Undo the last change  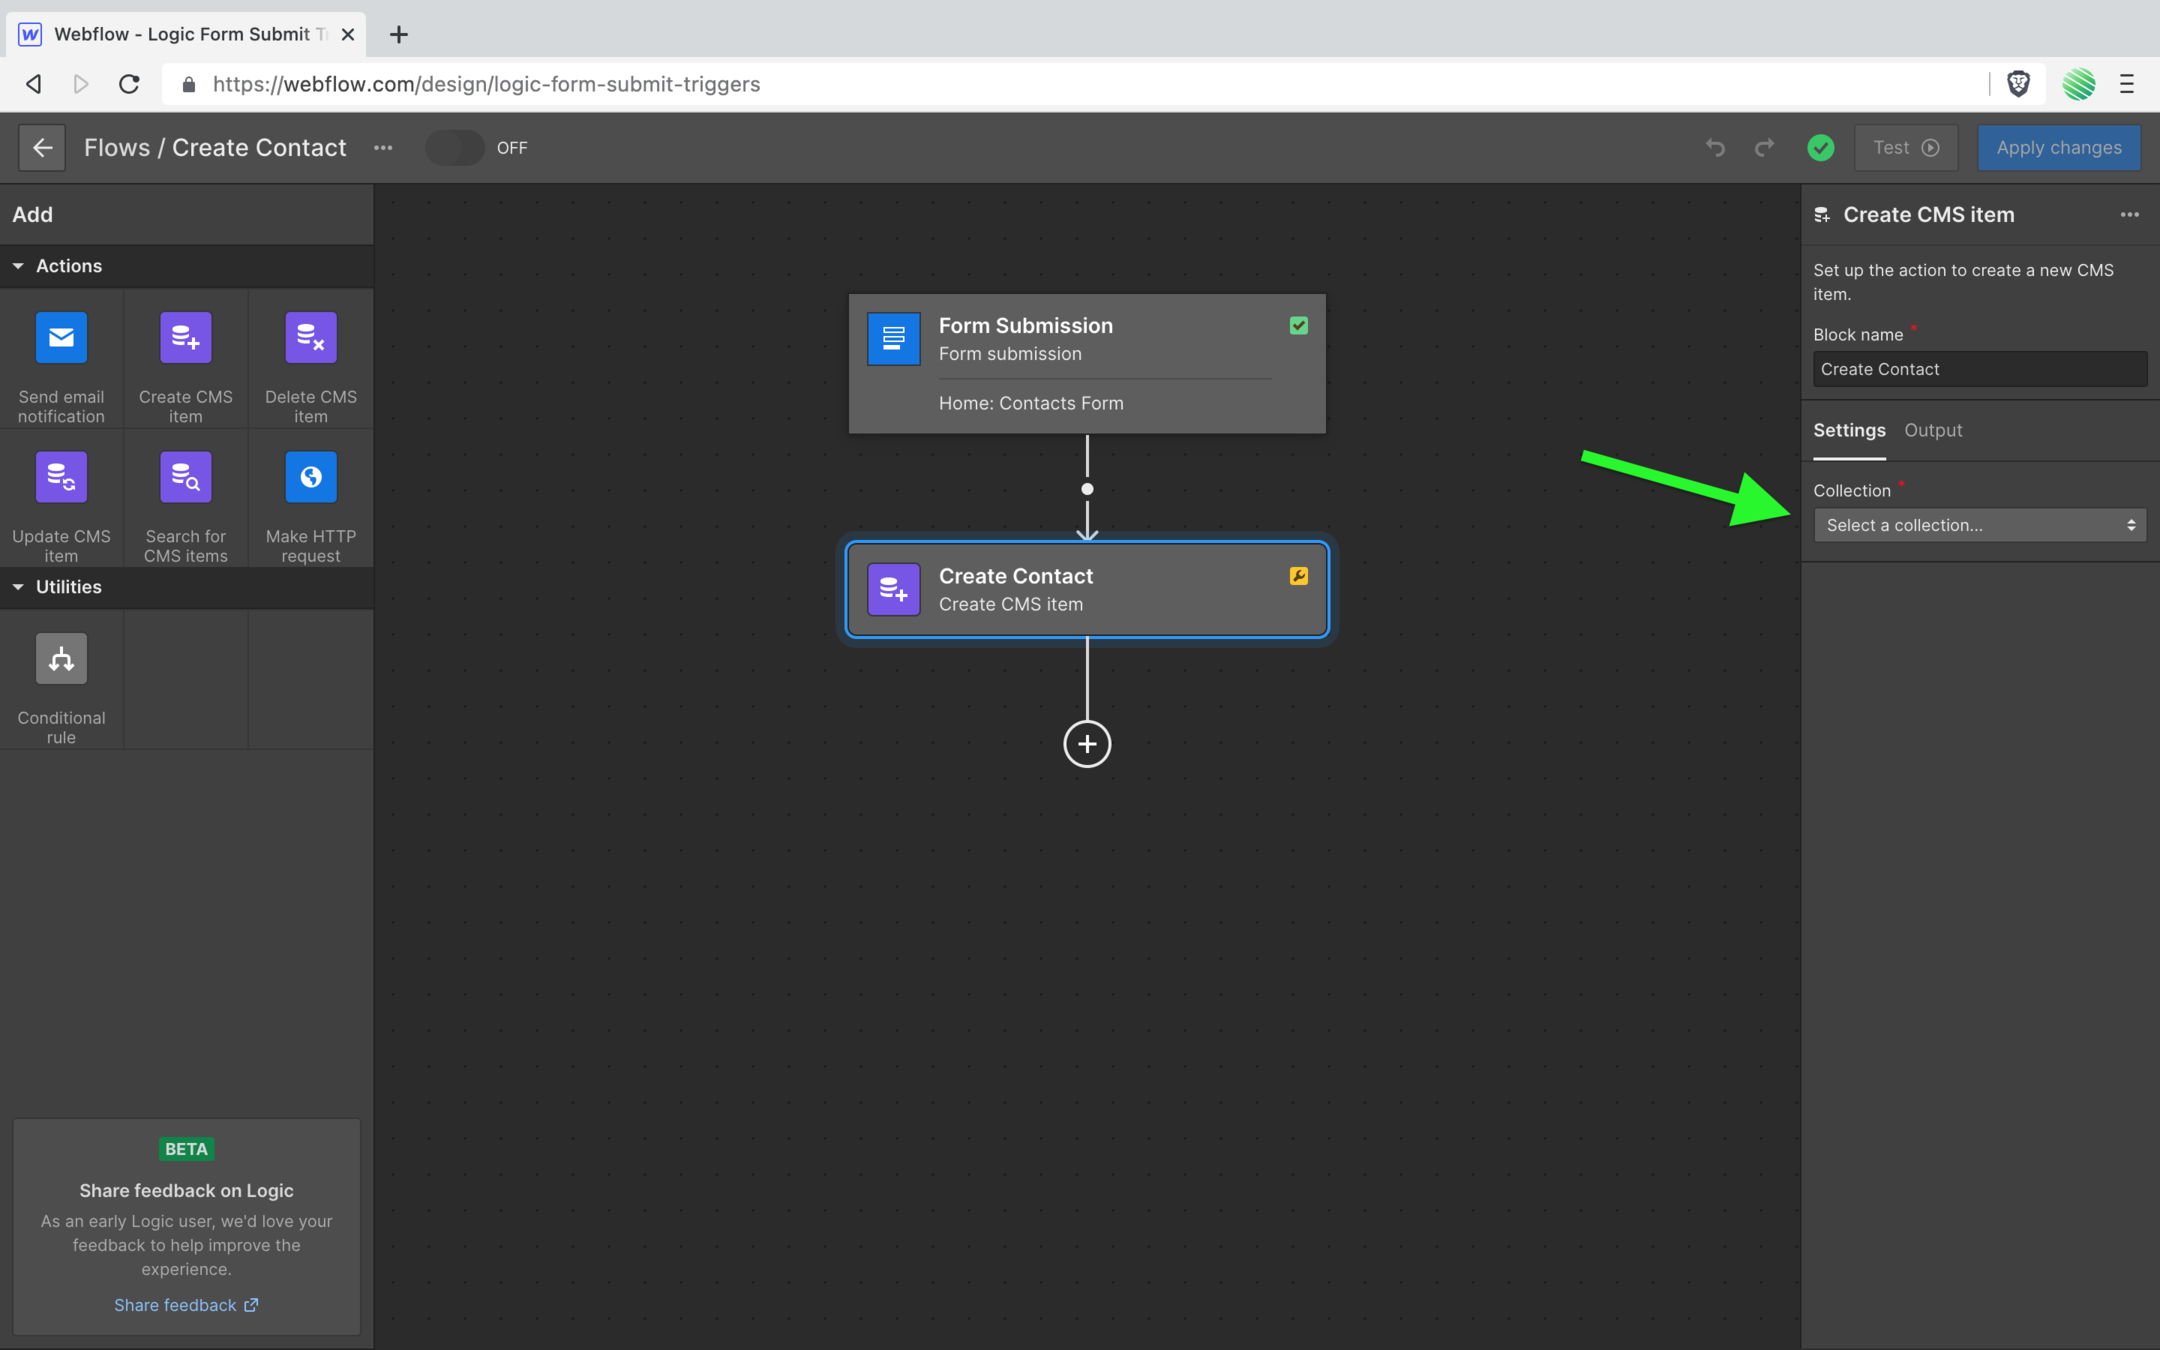(1716, 148)
